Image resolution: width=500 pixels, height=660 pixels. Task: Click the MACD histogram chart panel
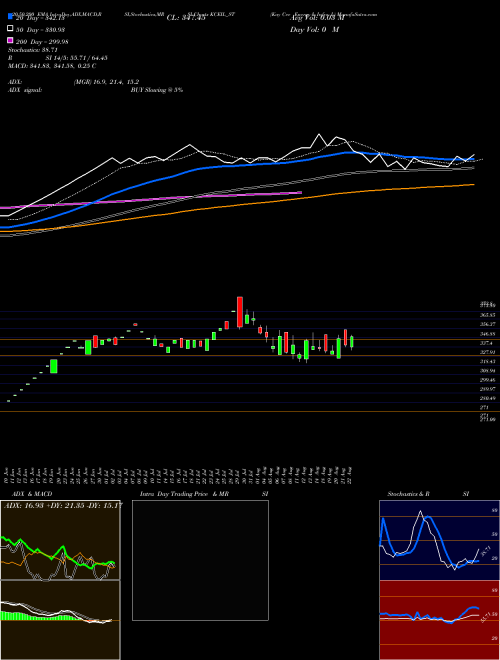60,620
